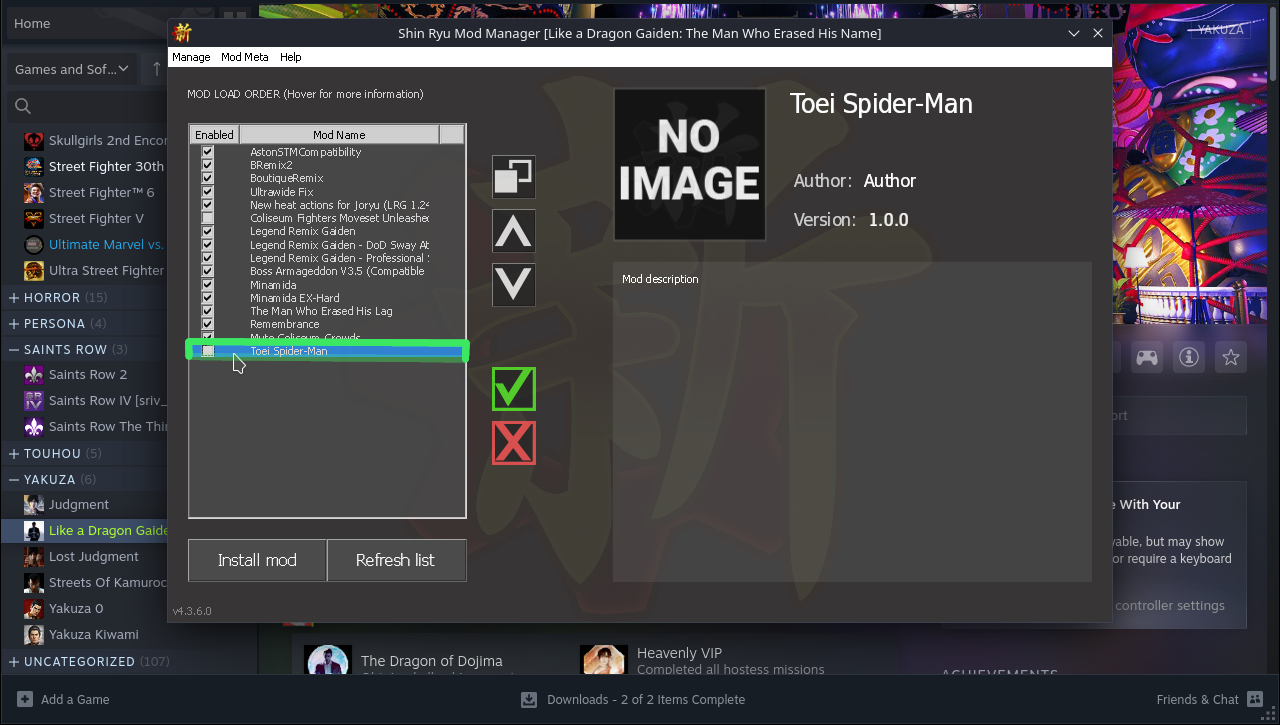Select Ultra Street Fighter in Steam list

tap(106, 270)
